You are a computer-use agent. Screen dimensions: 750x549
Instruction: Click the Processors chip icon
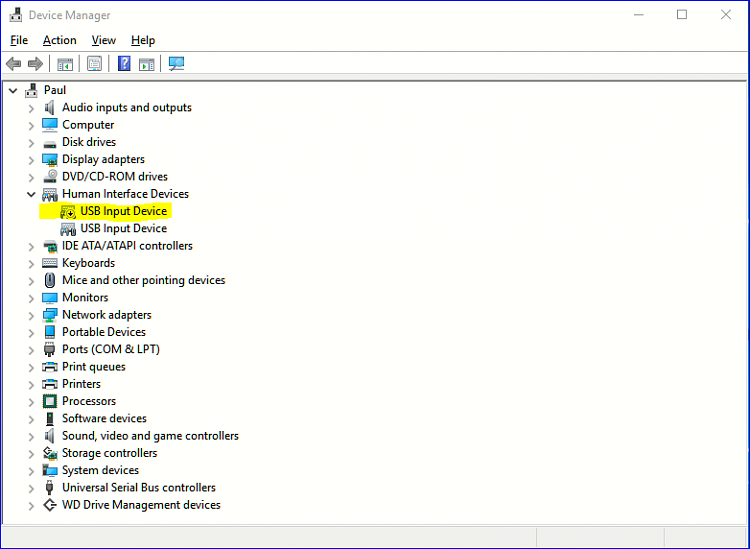pyautogui.click(x=50, y=401)
